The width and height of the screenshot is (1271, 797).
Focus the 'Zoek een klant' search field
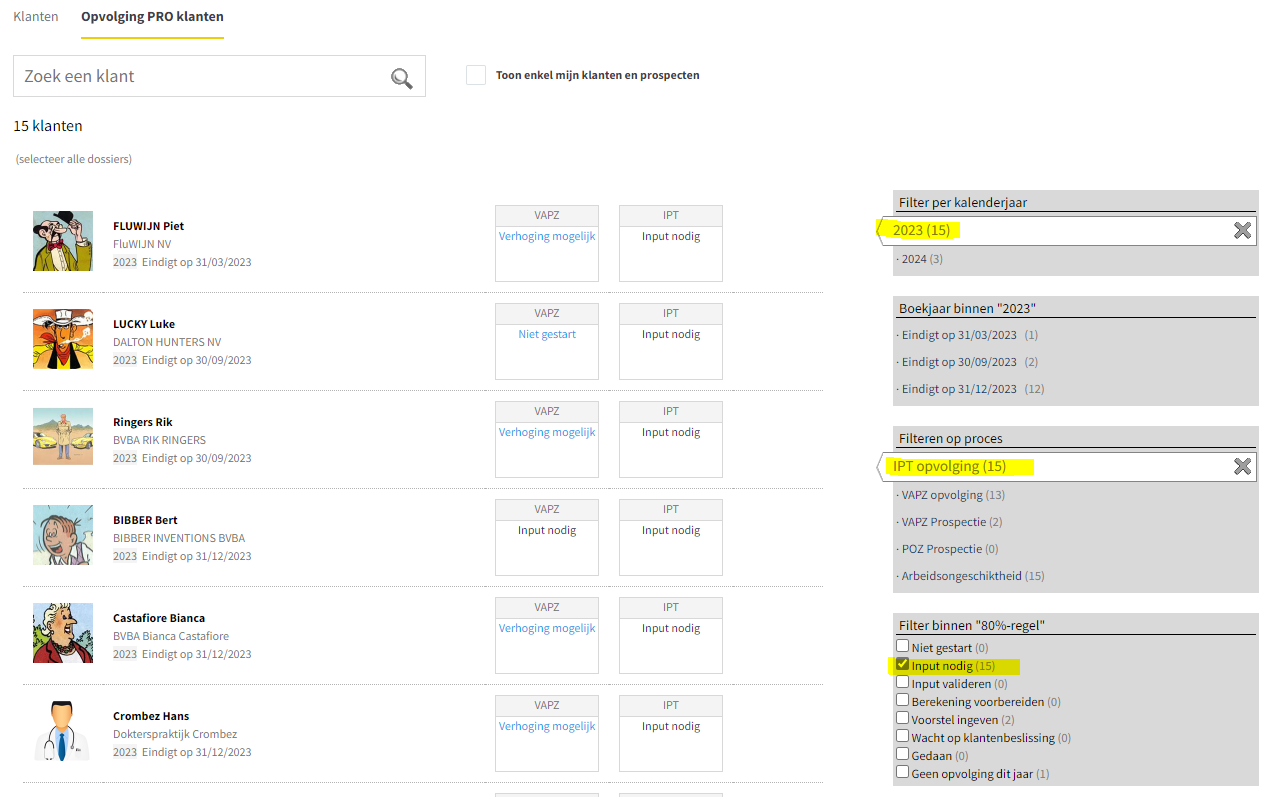200,77
